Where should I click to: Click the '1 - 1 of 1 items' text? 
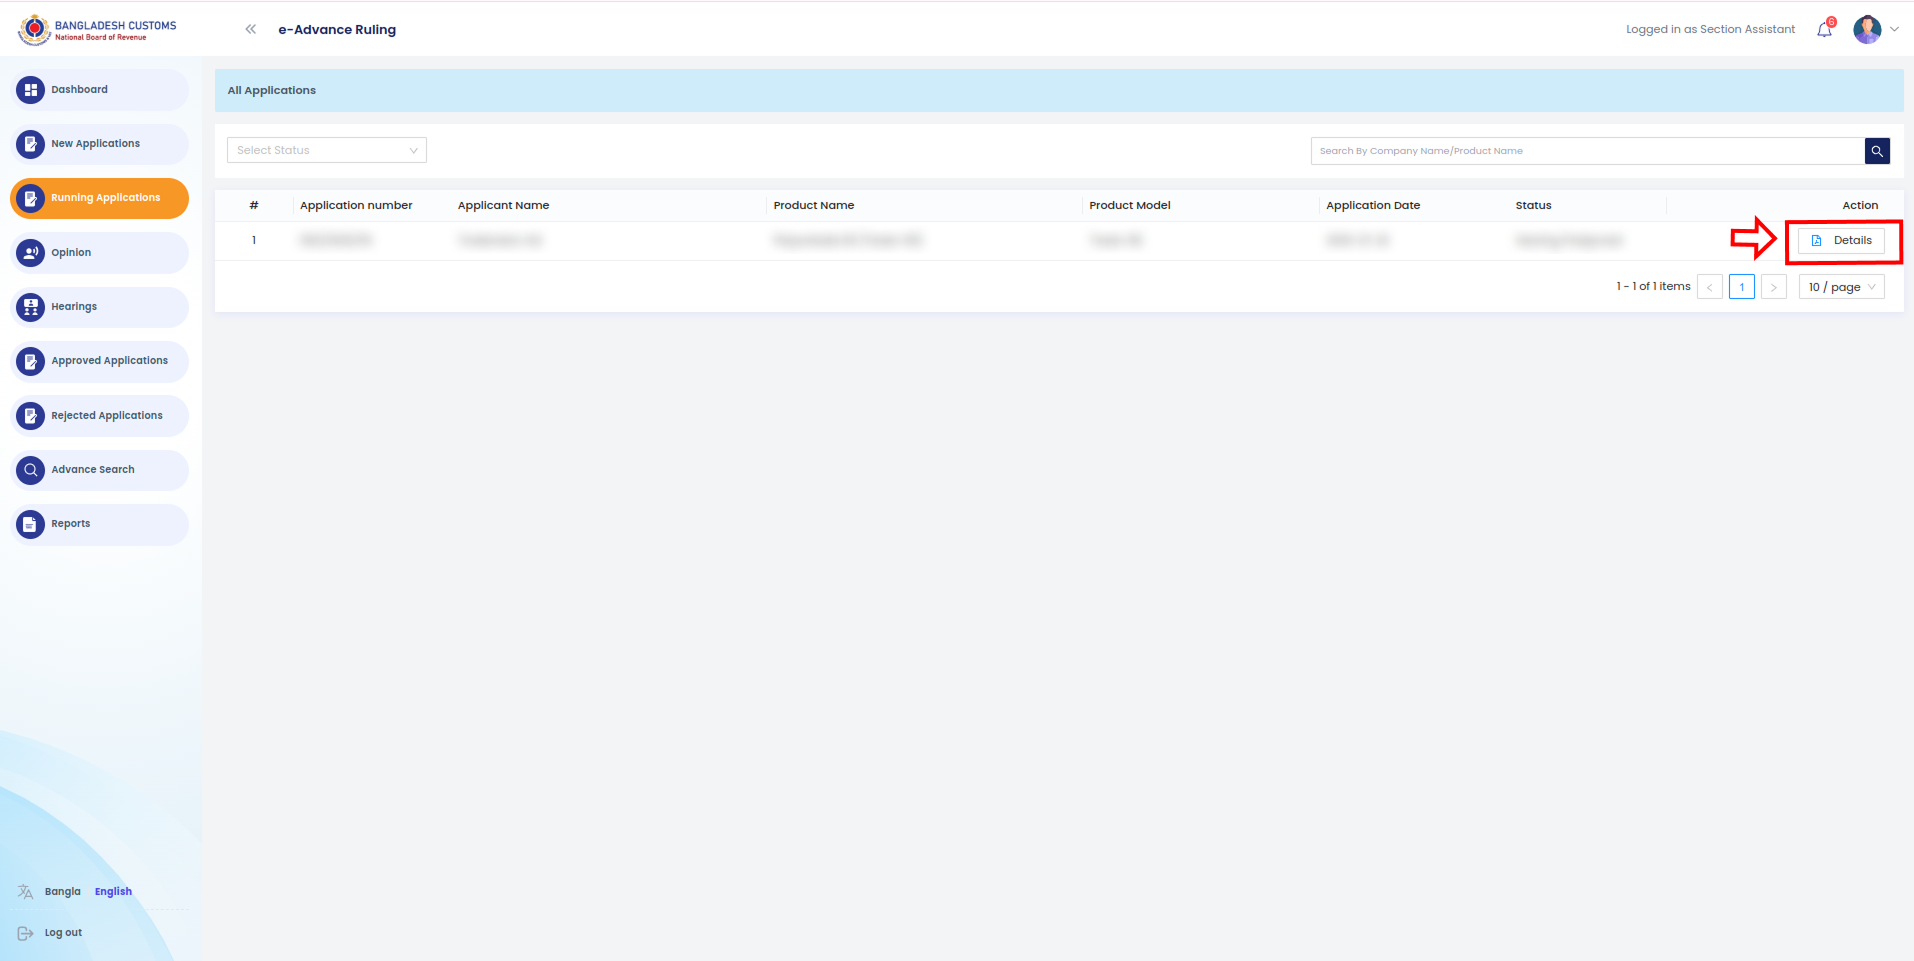[x=1653, y=287]
